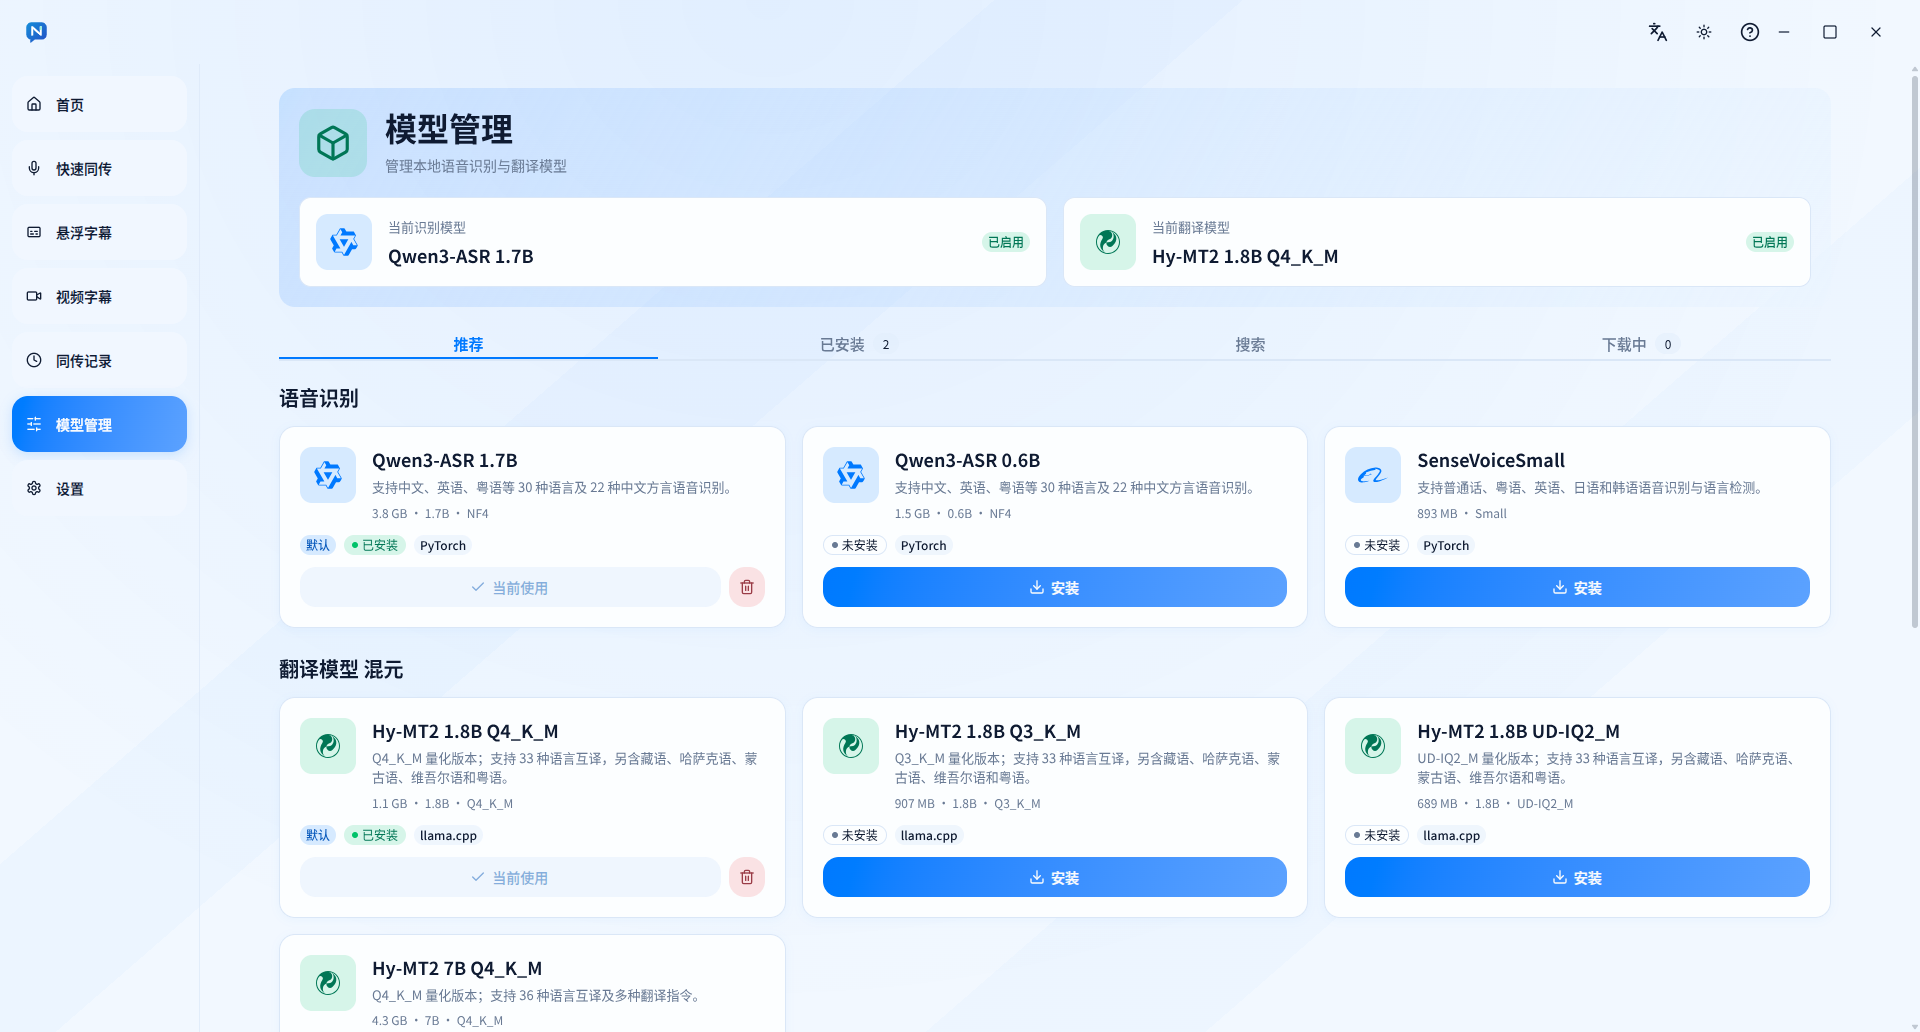This screenshot has height=1032, width=1920.
Task: Click the 当前识别模型 Qwen3-ASR 1.7B card
Action: click(x=673, y=242)
